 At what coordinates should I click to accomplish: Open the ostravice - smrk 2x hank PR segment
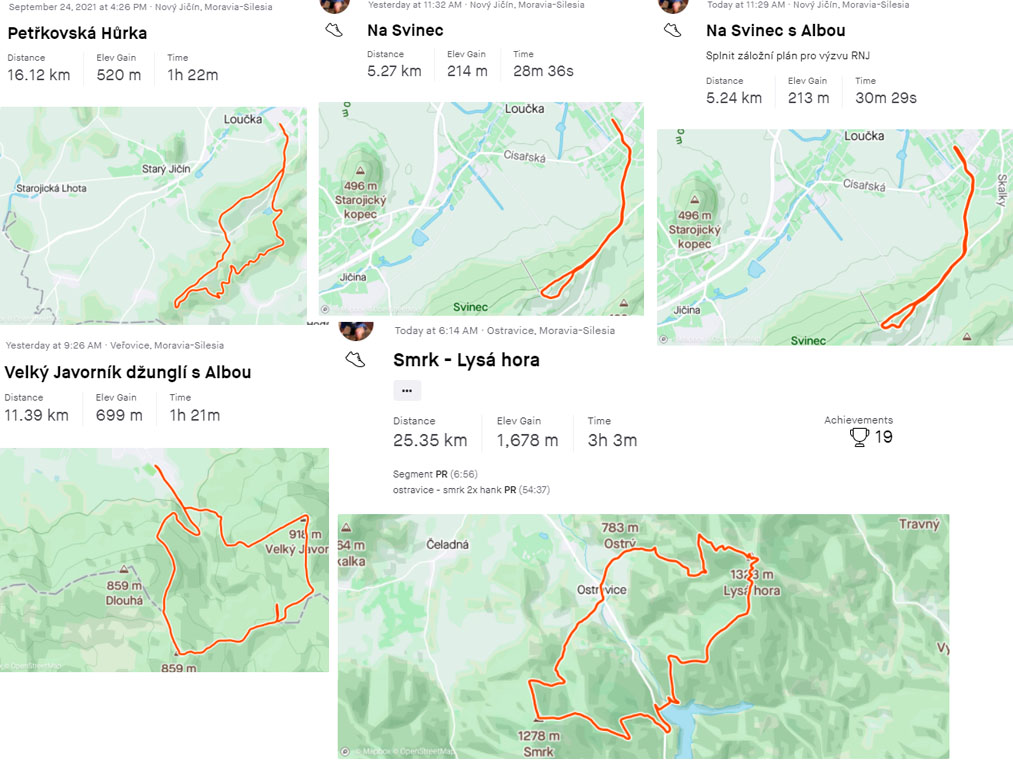click(x=471, y=490)
